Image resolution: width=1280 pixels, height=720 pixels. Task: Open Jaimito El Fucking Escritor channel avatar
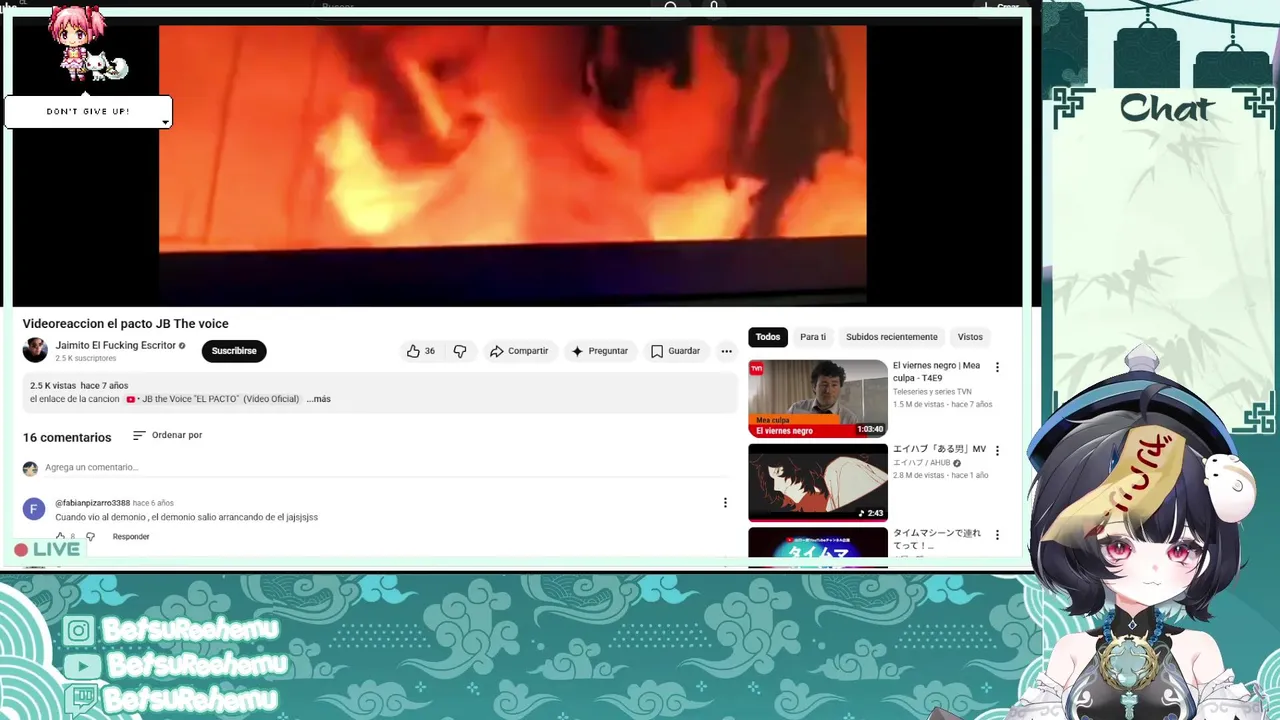pyautogui.click(x=35, y=350)
